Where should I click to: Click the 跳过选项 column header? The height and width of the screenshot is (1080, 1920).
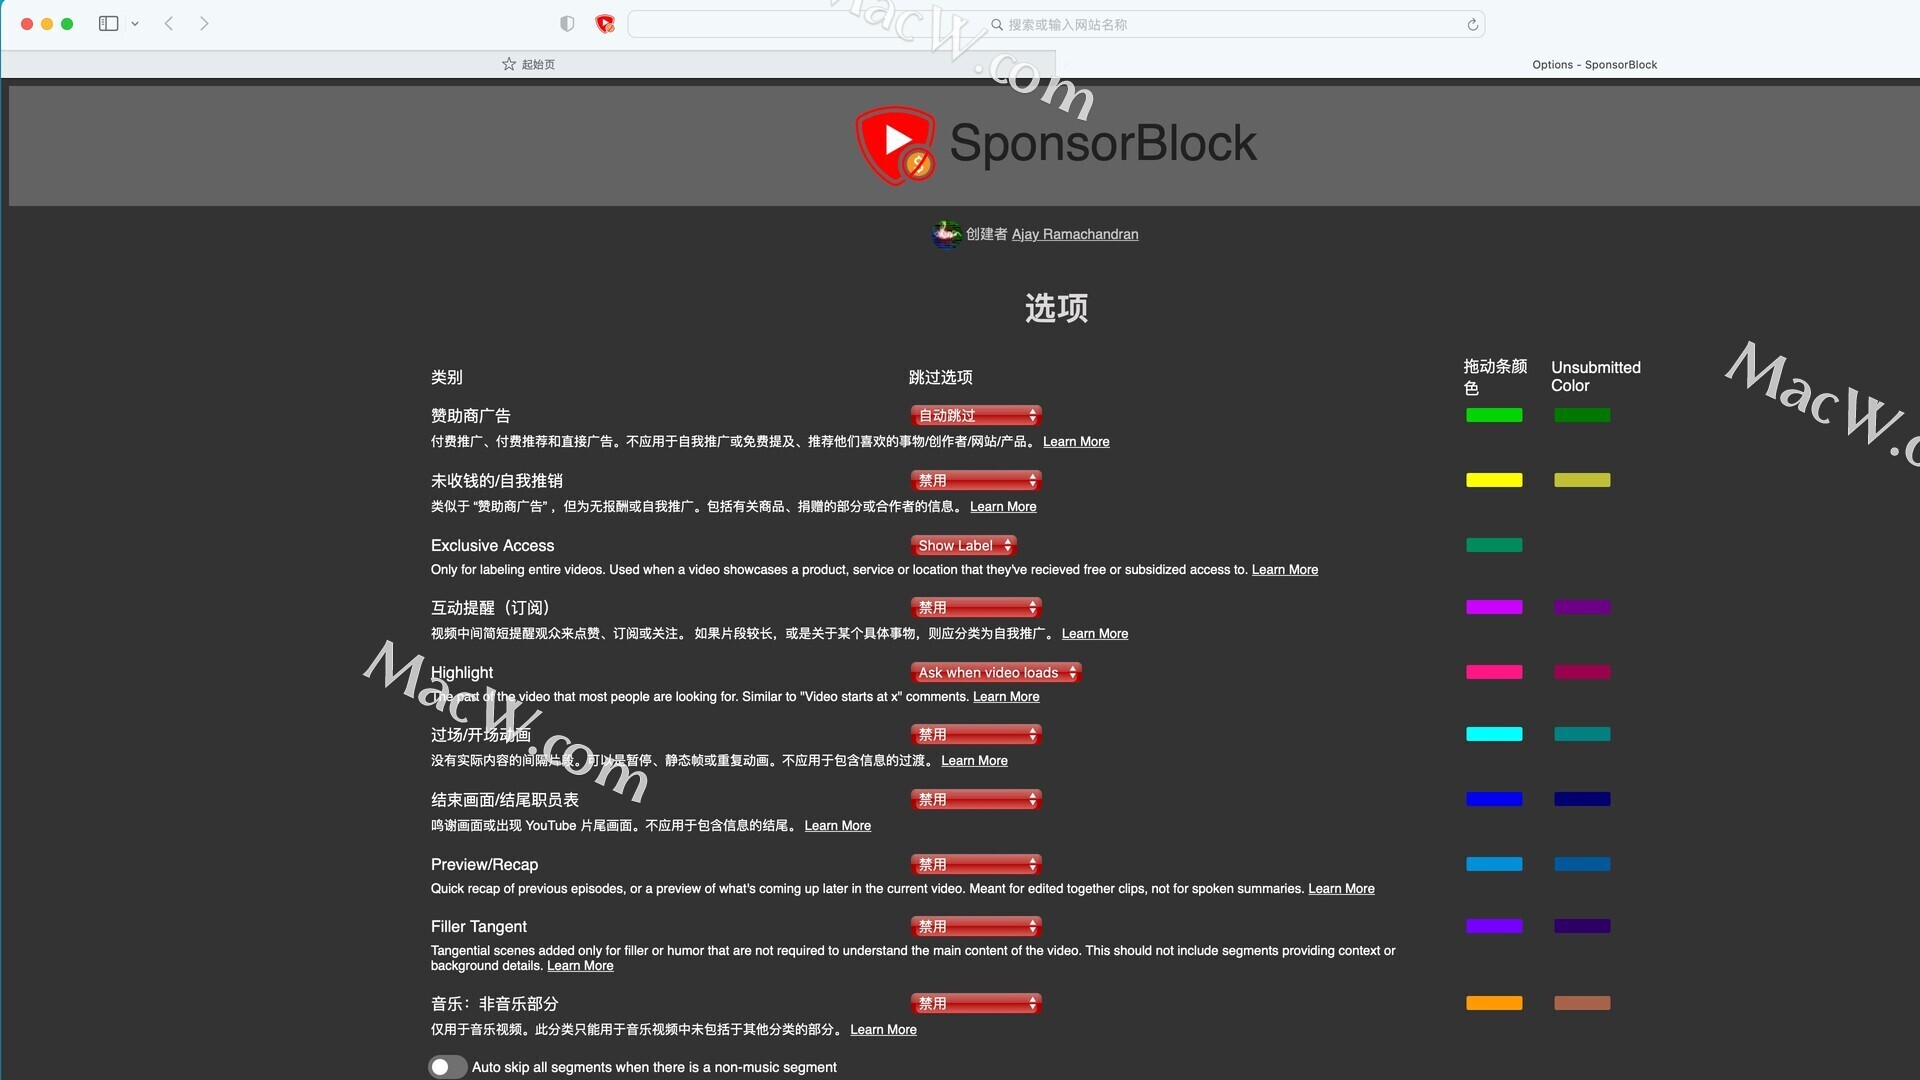pyautogui.click(x=940, y=377)
